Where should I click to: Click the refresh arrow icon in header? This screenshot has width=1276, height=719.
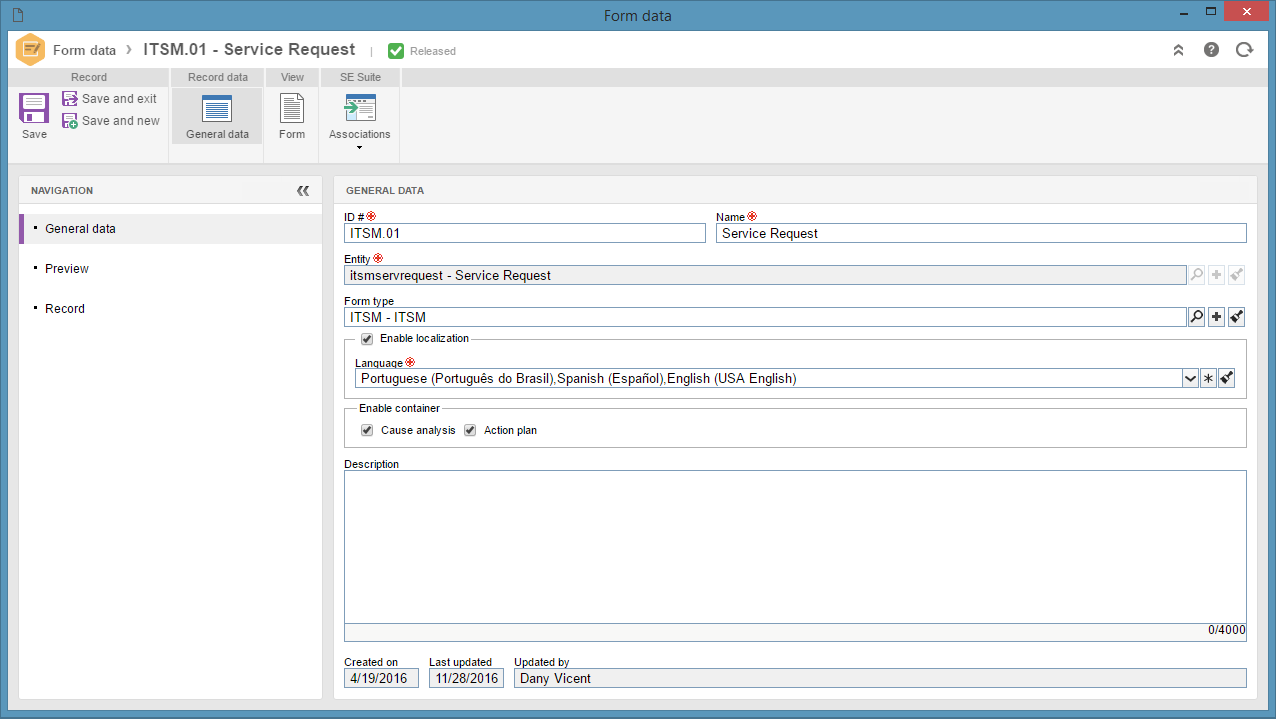pos(1244,50)
